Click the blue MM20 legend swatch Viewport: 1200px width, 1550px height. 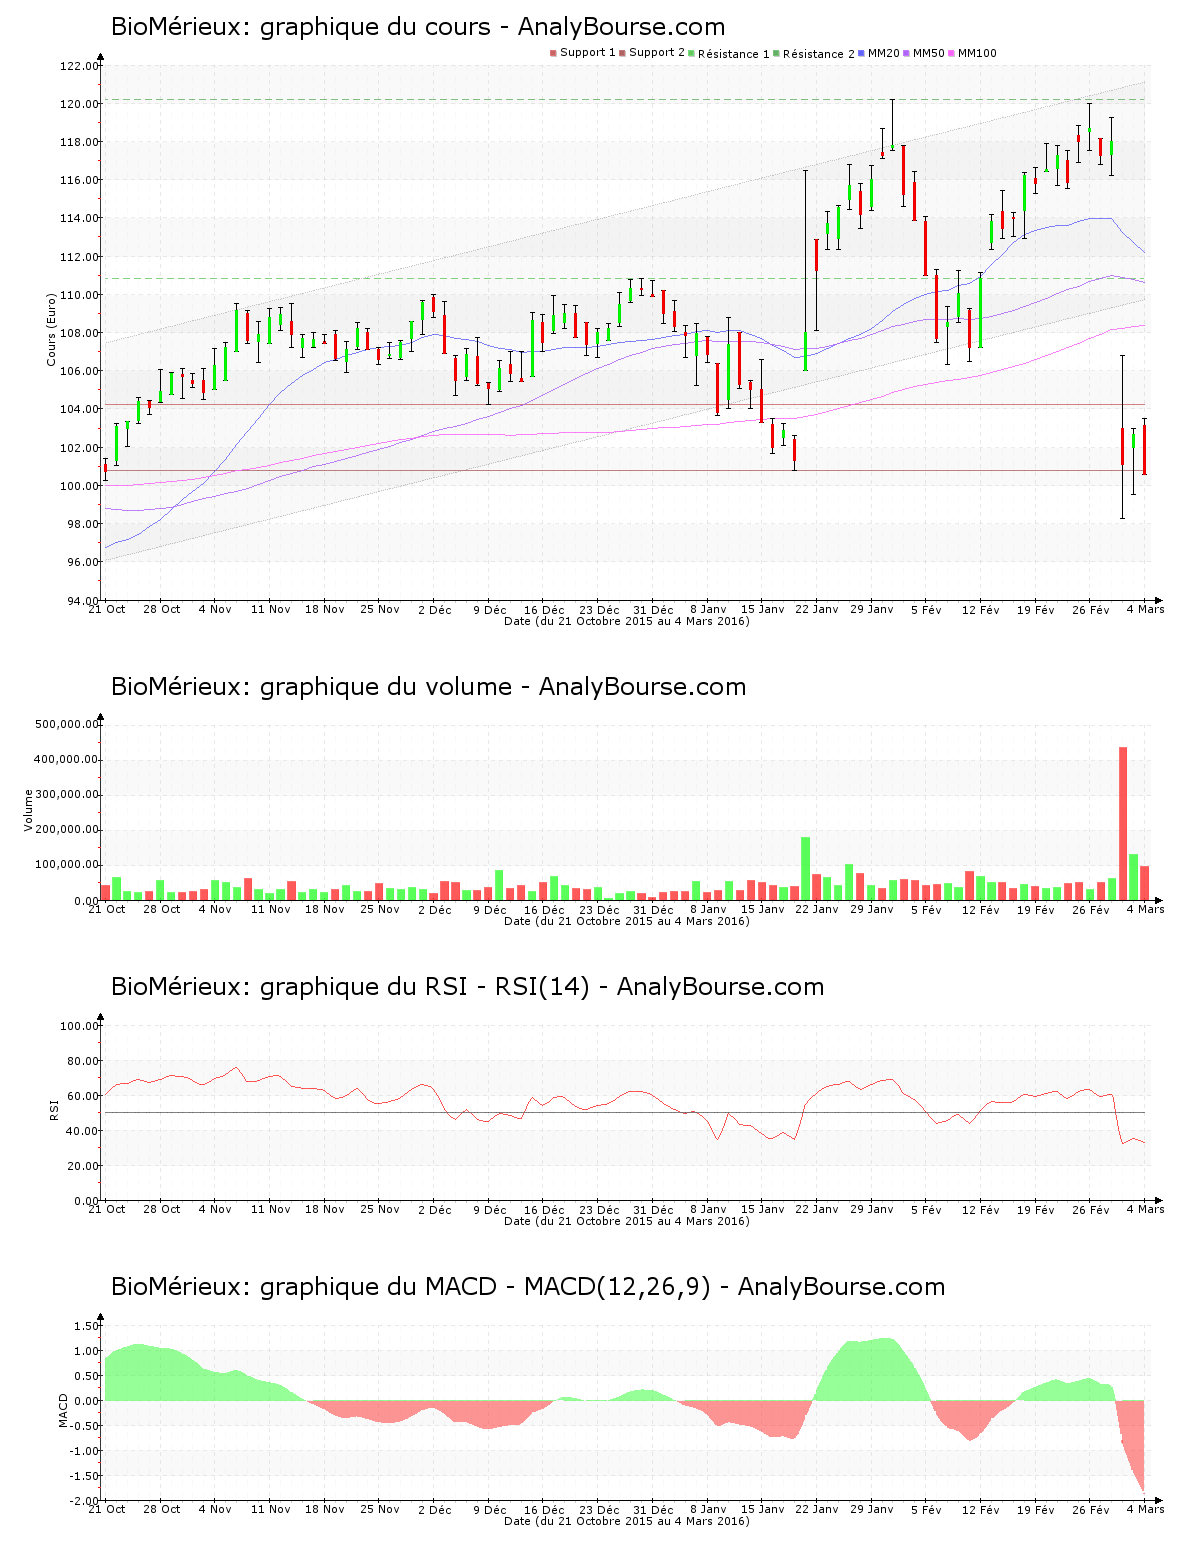tap(862, 53)
